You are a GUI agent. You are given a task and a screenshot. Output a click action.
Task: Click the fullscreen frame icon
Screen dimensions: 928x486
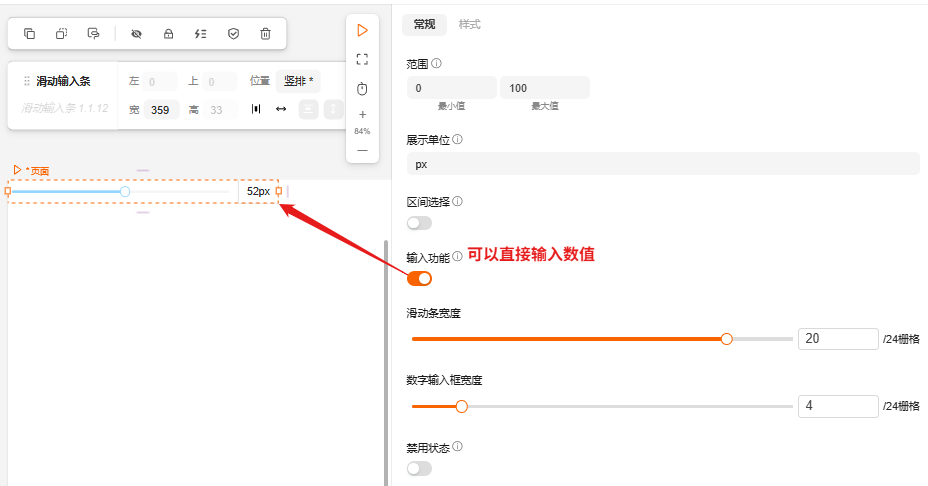coord(362,59)
